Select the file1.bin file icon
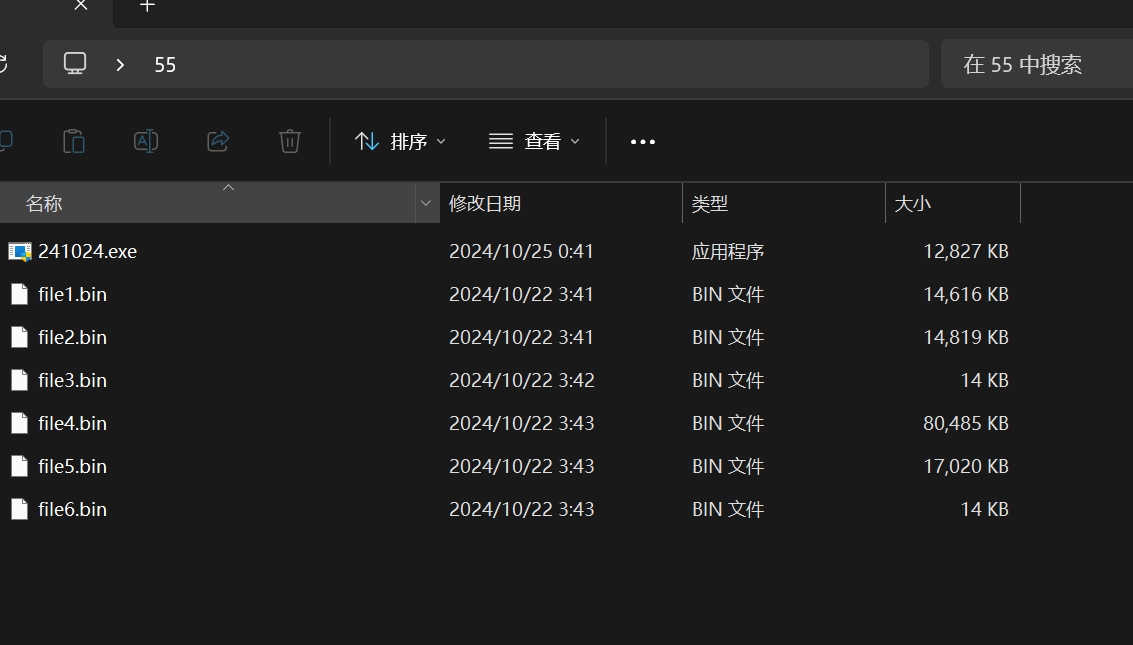 (19, 294)
